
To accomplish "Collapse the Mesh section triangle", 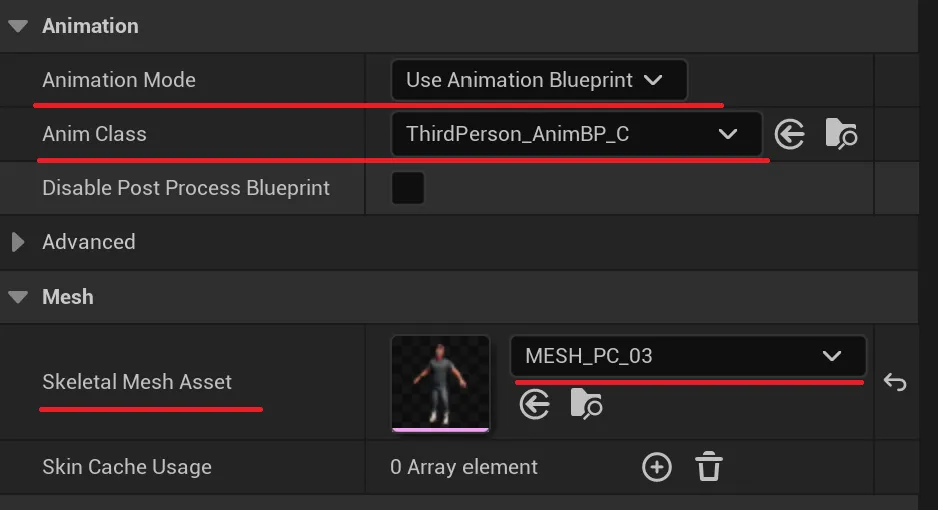I will click(x=18, y=297).
